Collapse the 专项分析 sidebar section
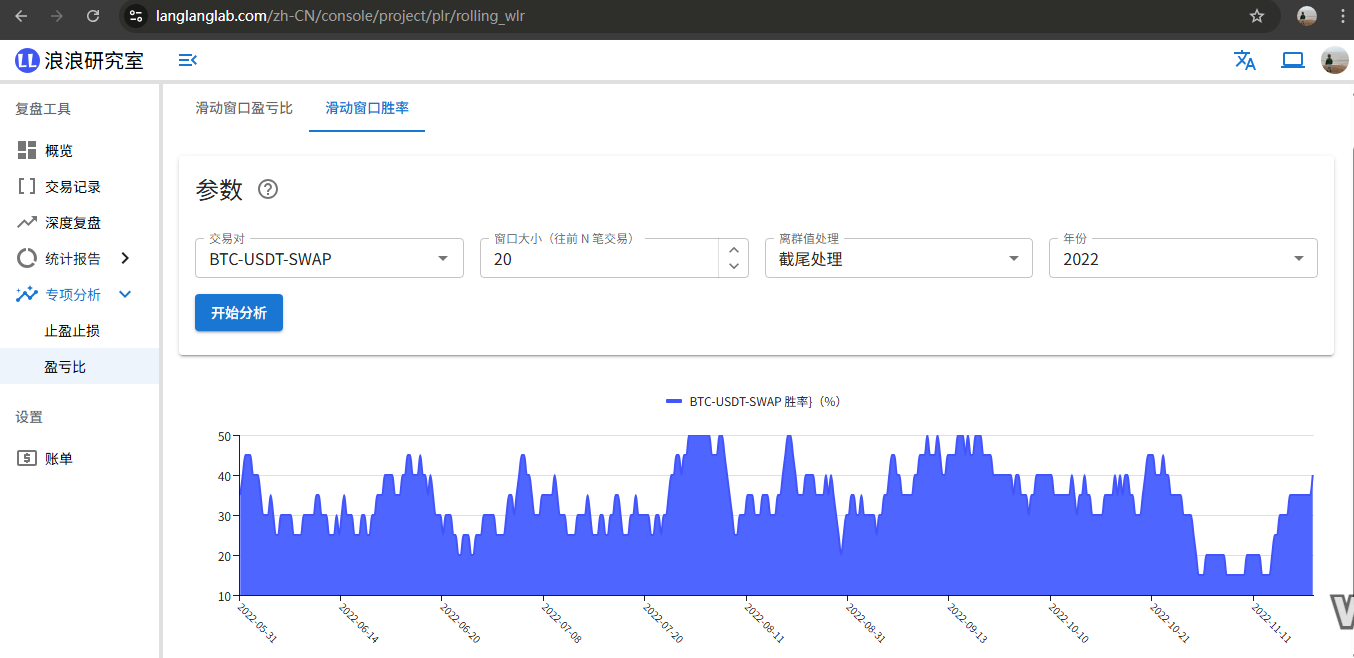The height and width of the screenshot is (658, 1354). (x=125, y=295)
